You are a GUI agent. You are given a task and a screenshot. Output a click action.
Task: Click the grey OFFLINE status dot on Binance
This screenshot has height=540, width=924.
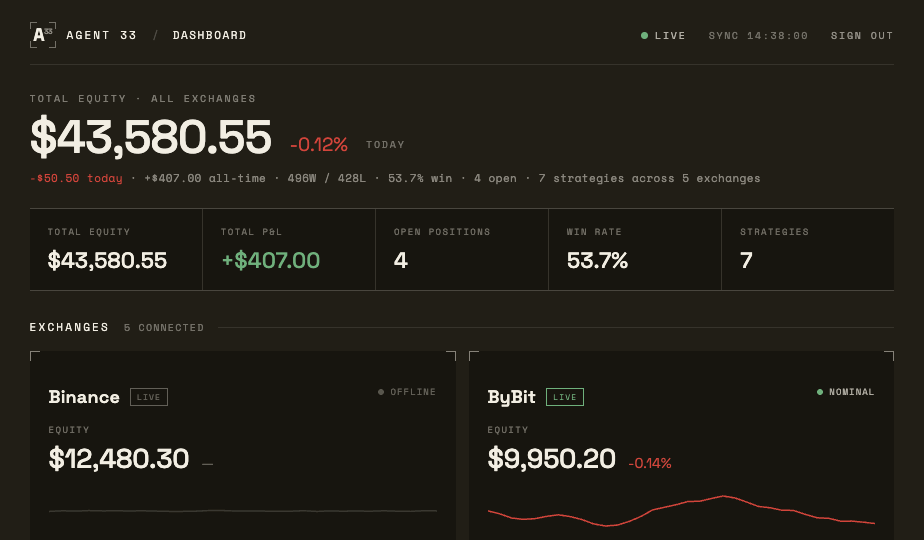pos(381,392)
